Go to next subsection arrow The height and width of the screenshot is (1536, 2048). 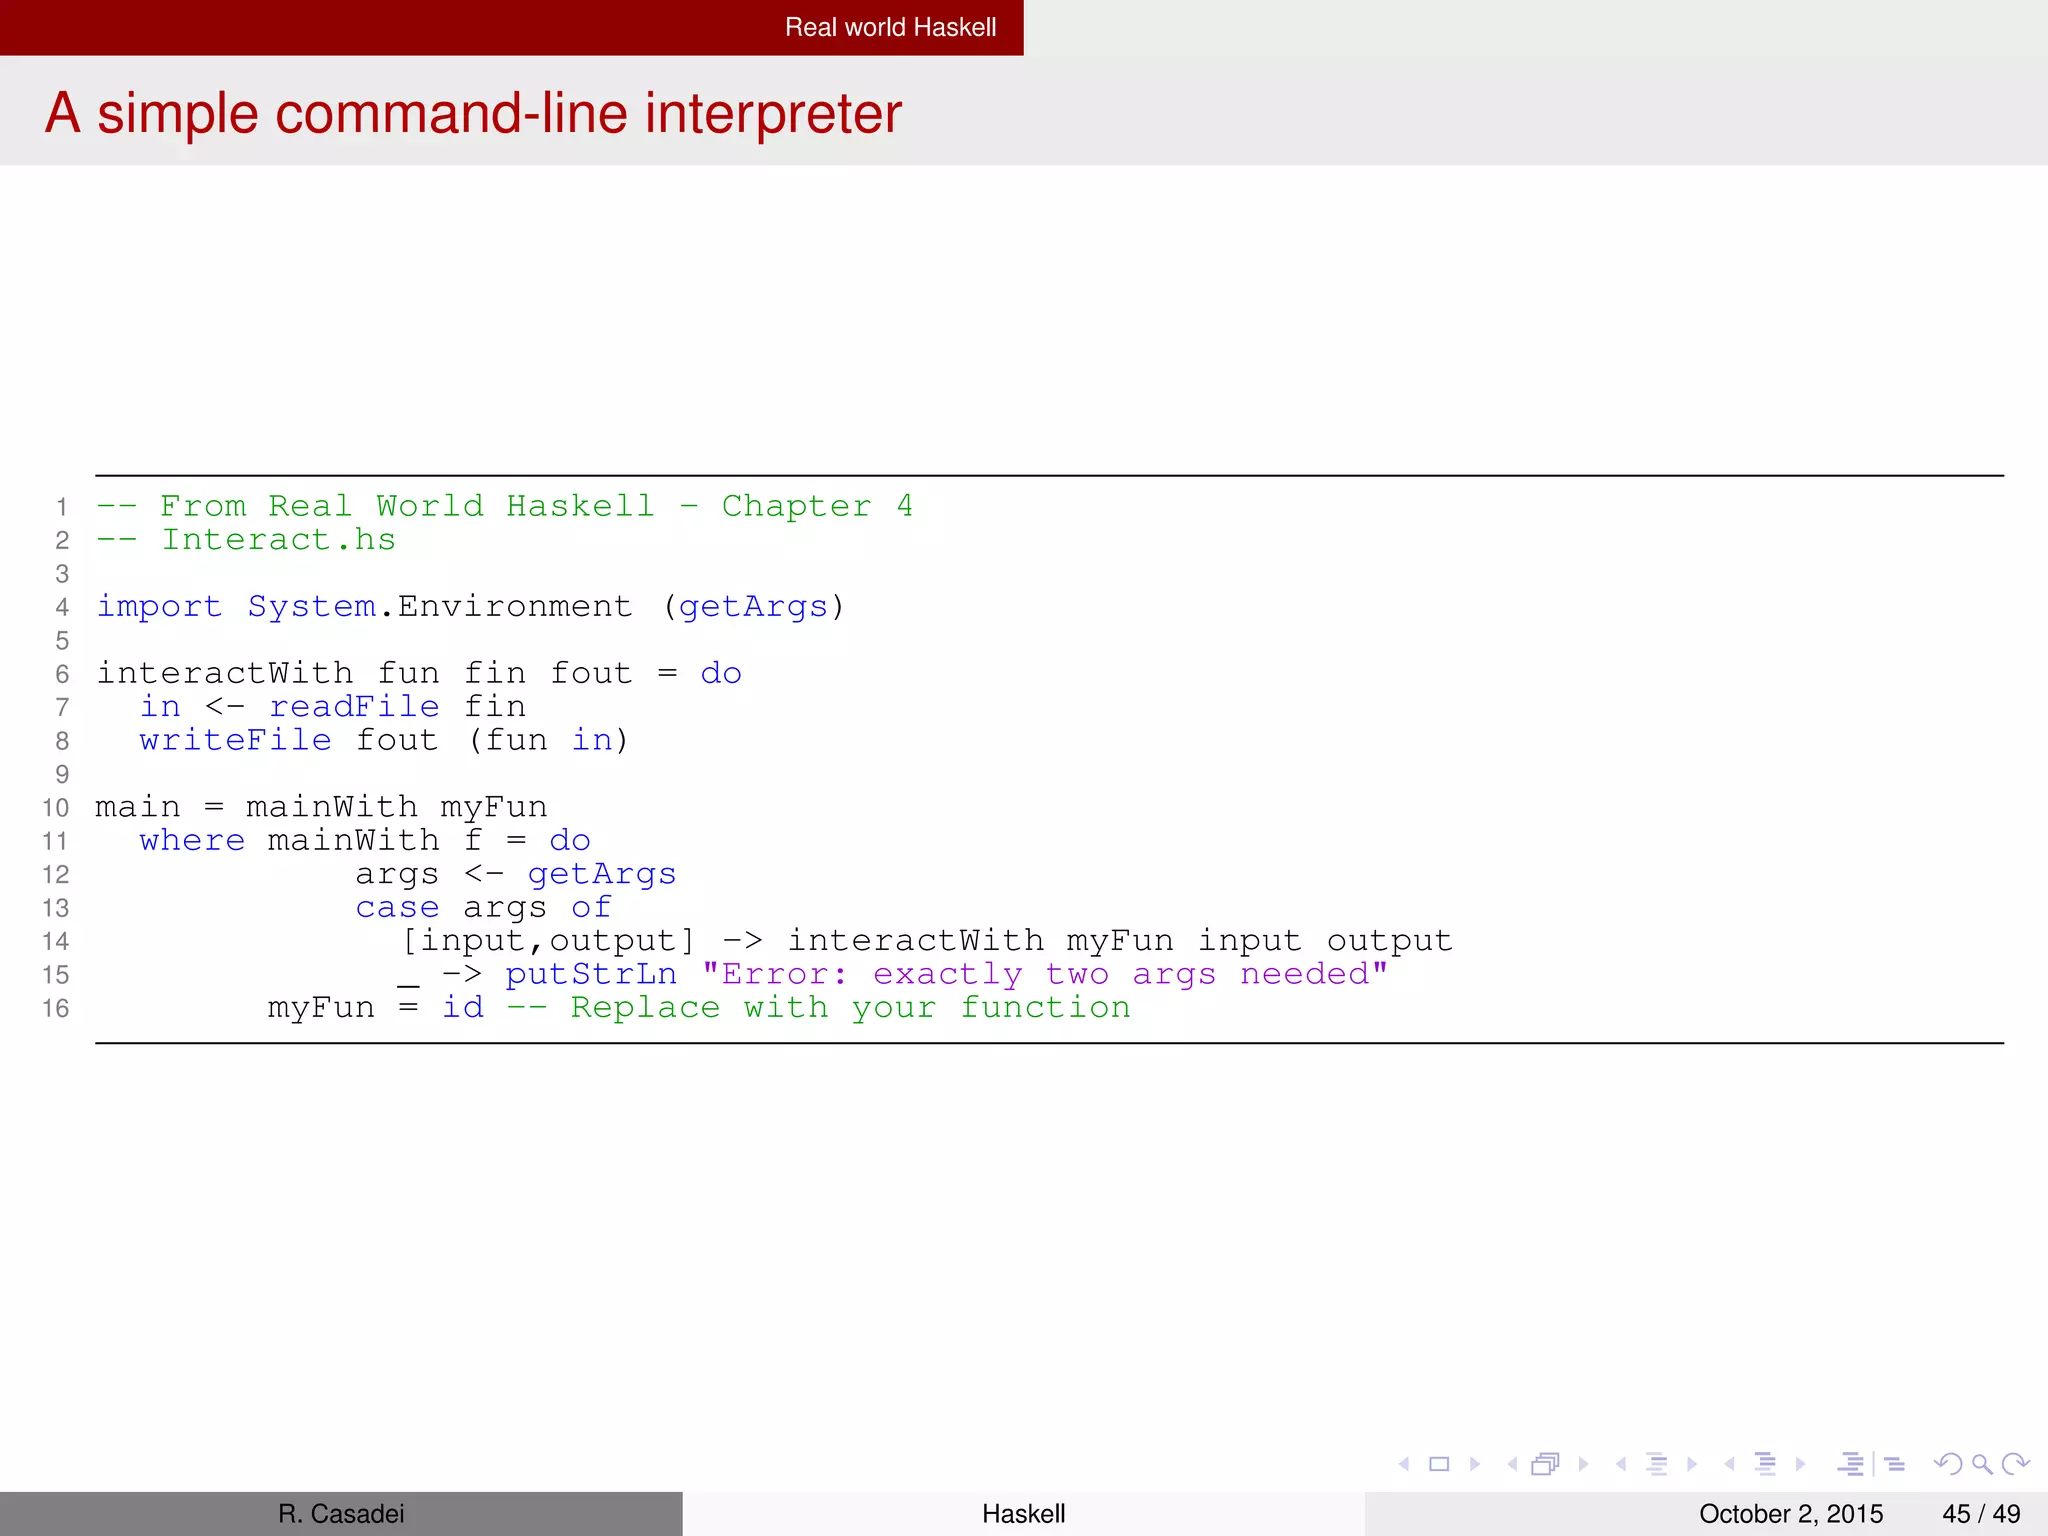coord(1692,1464)
